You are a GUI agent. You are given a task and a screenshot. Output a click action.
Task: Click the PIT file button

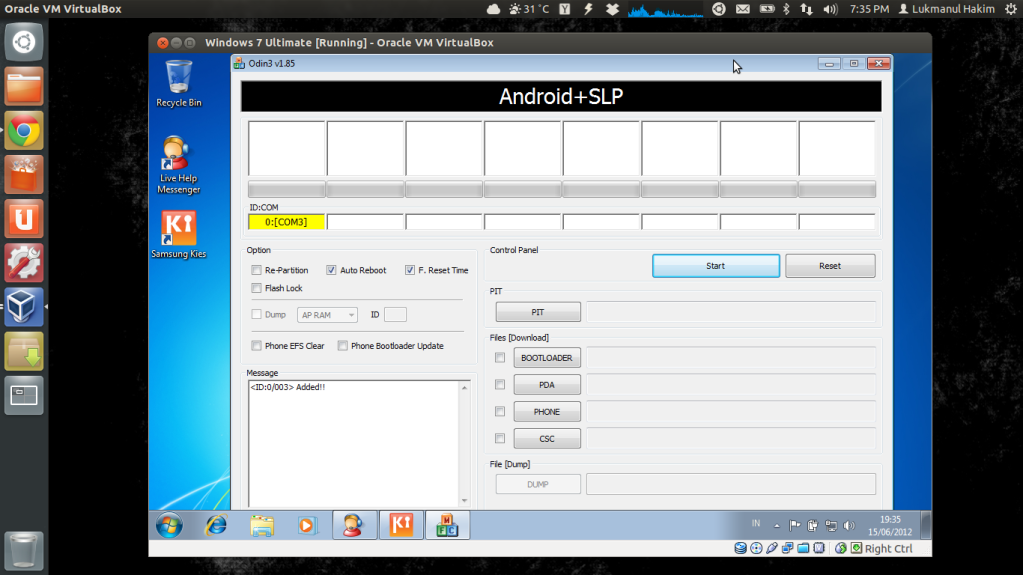[538, 312]
